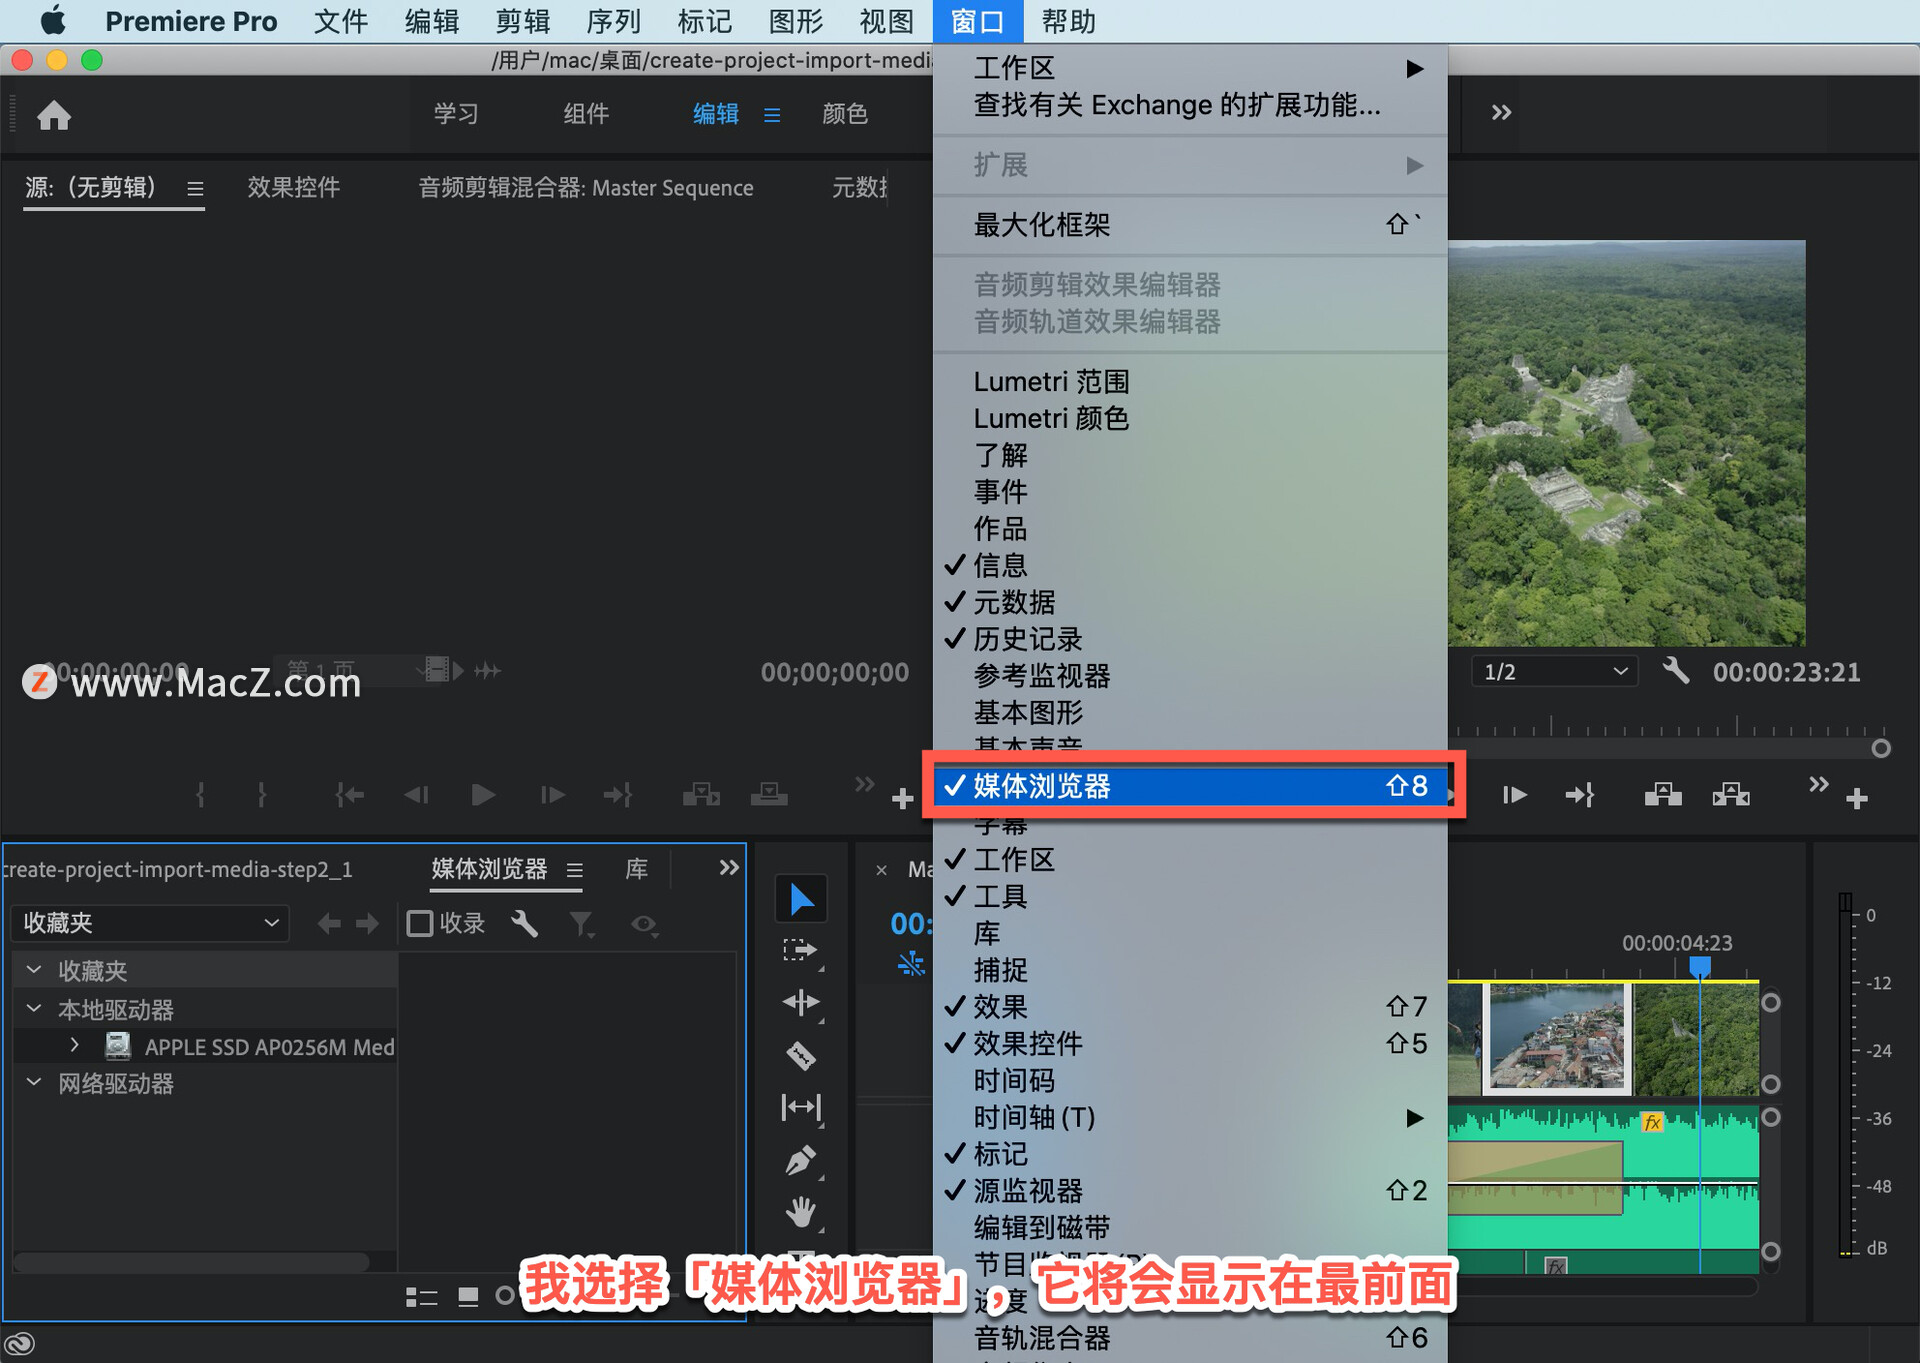Click Program Monitor step forward button

(x=1514, y=795)
